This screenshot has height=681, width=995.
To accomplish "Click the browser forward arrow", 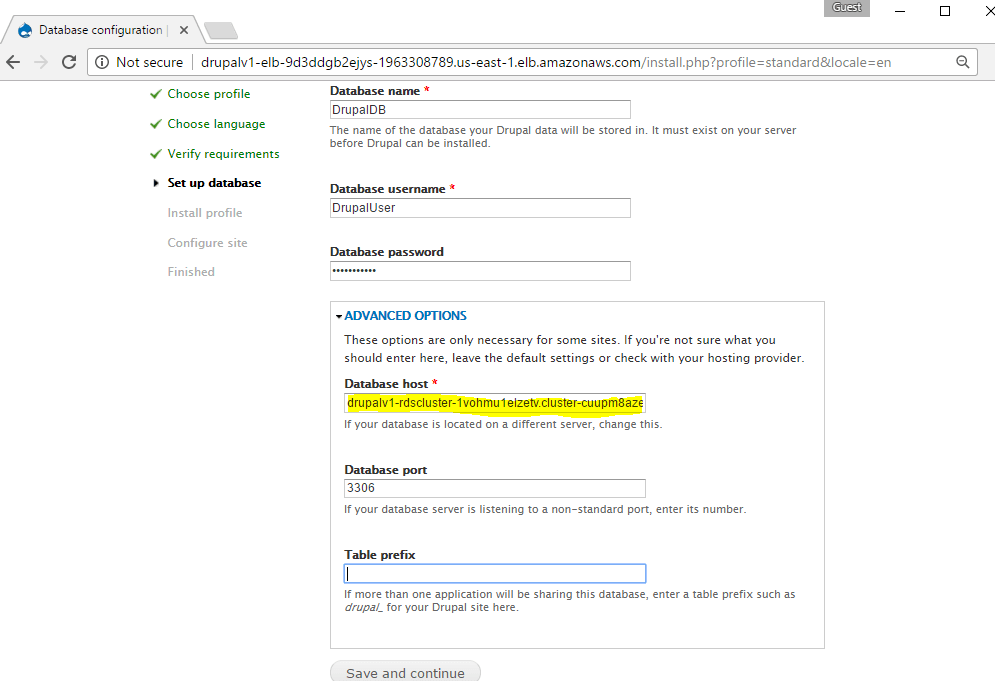I will pos(41,62).
